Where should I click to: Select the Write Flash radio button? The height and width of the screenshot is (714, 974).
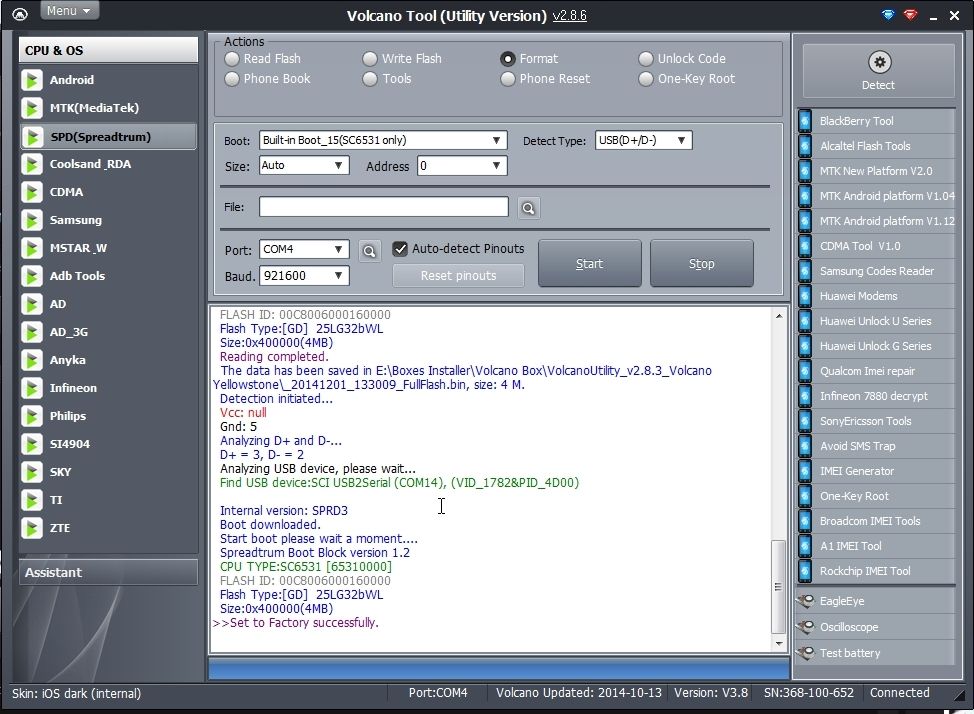pyautogui.click(x=370, y=58)
